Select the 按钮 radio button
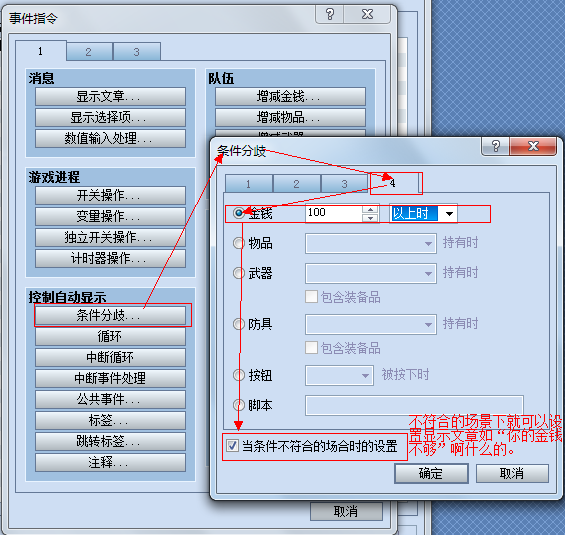Screen dimensions: 565x535 [x=239, y=375]
